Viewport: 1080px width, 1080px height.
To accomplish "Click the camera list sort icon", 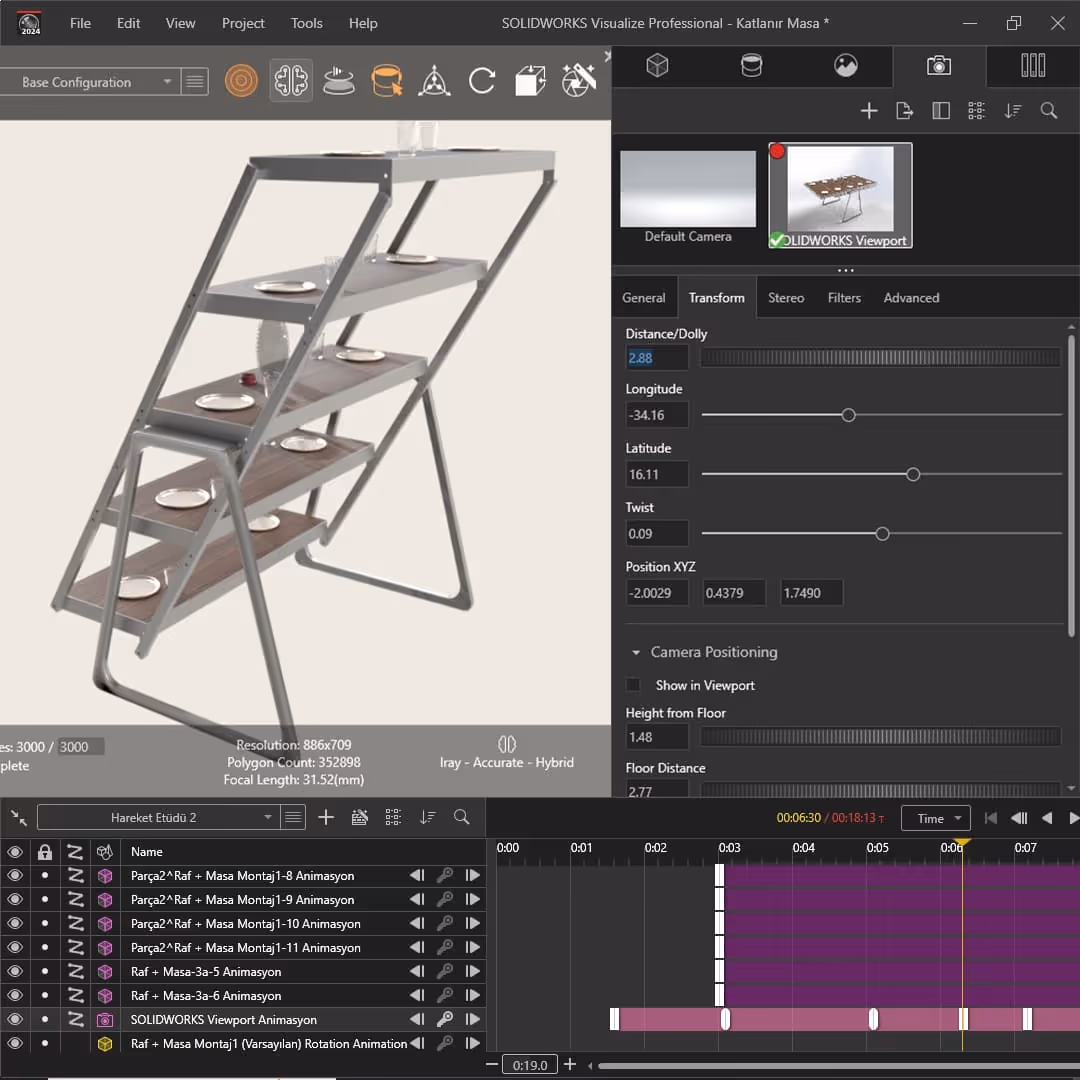I will [x=1012, y=111].
